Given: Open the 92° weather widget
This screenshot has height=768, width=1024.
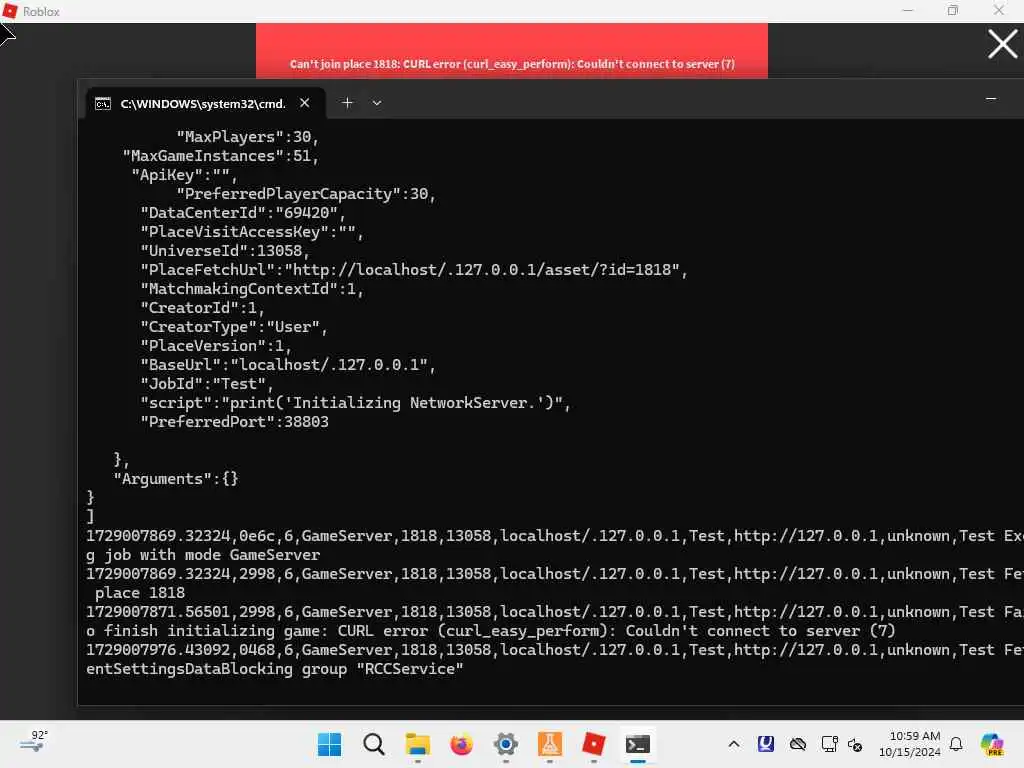Looking at the screenshot, I should [34, 743].
